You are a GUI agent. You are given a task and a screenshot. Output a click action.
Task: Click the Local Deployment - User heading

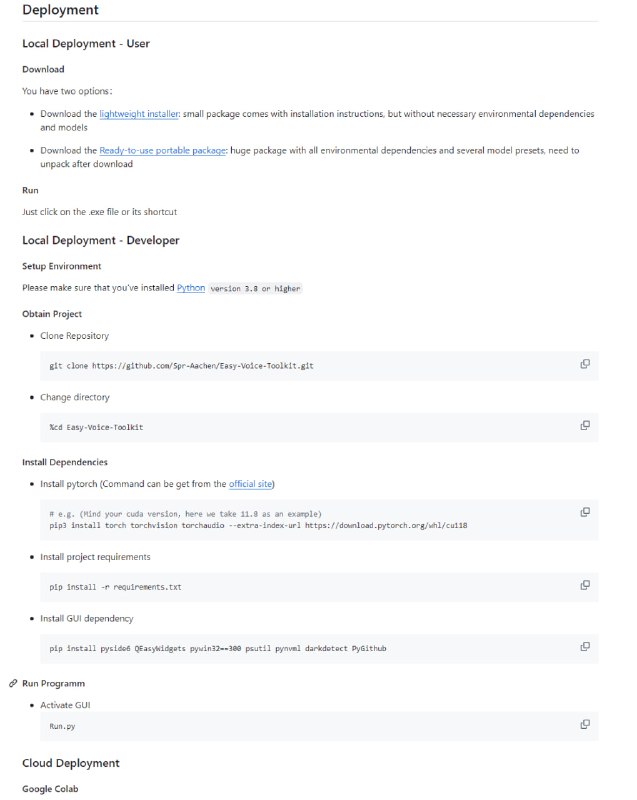pos(86,44)
